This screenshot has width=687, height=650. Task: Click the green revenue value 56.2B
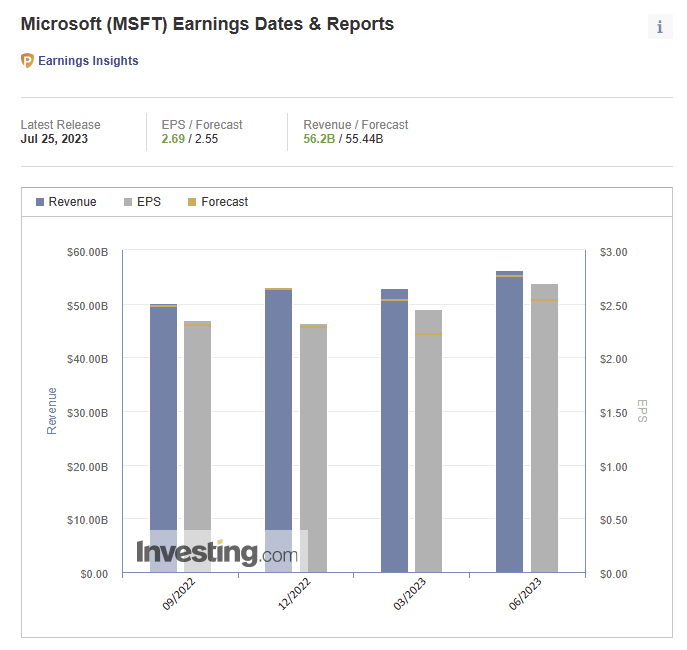[319, 139]
